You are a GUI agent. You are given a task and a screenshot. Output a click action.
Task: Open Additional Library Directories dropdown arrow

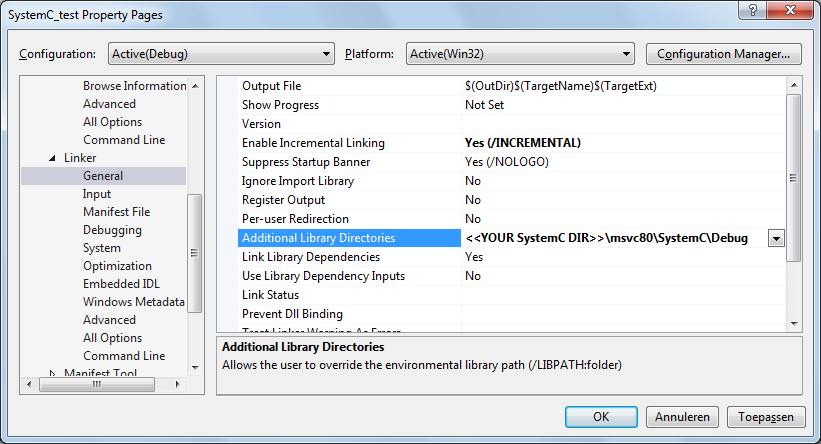[775, 238]
